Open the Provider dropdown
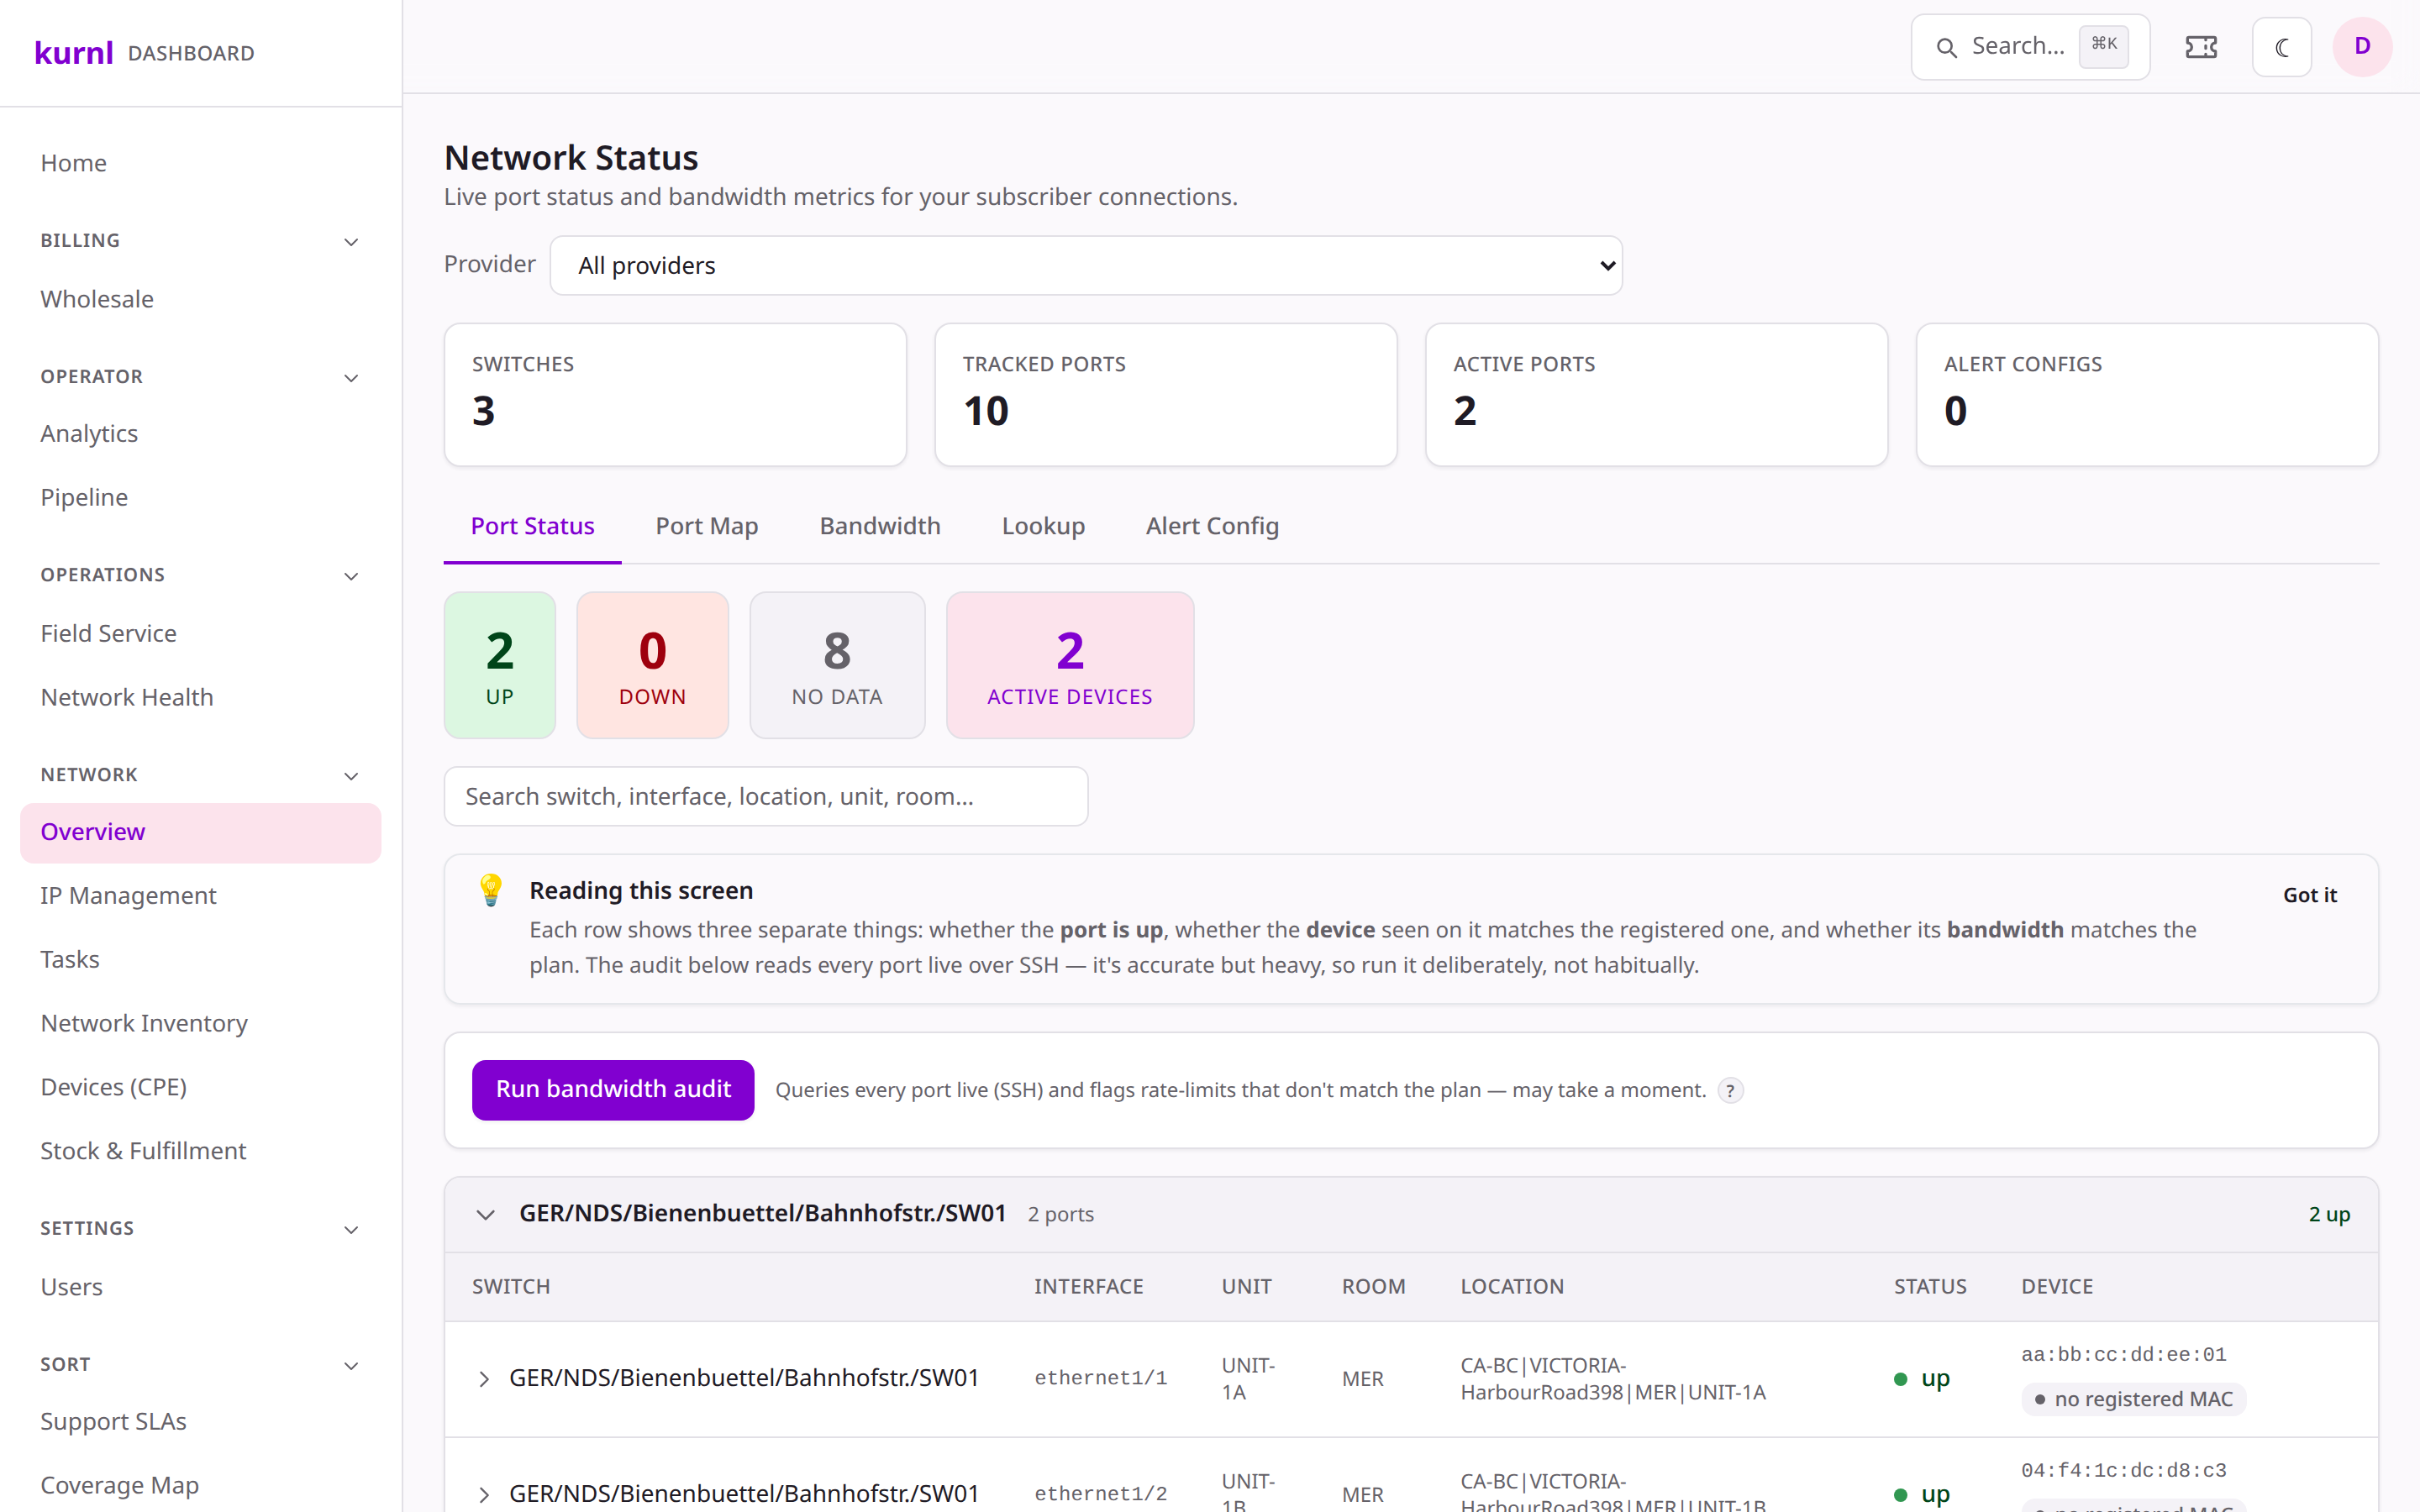Image resolution: width=2420 pixels, height=1512 pixels. tap(1086, 265)
